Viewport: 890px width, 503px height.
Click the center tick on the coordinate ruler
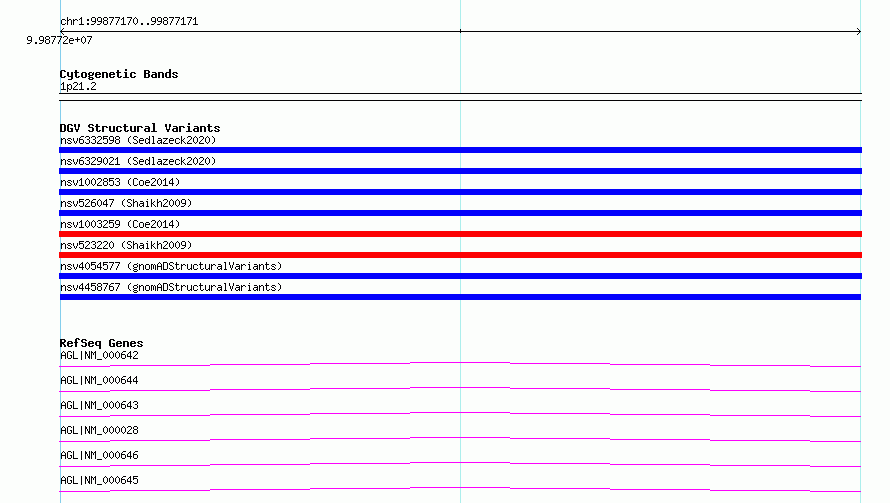(x=460, y=31)
